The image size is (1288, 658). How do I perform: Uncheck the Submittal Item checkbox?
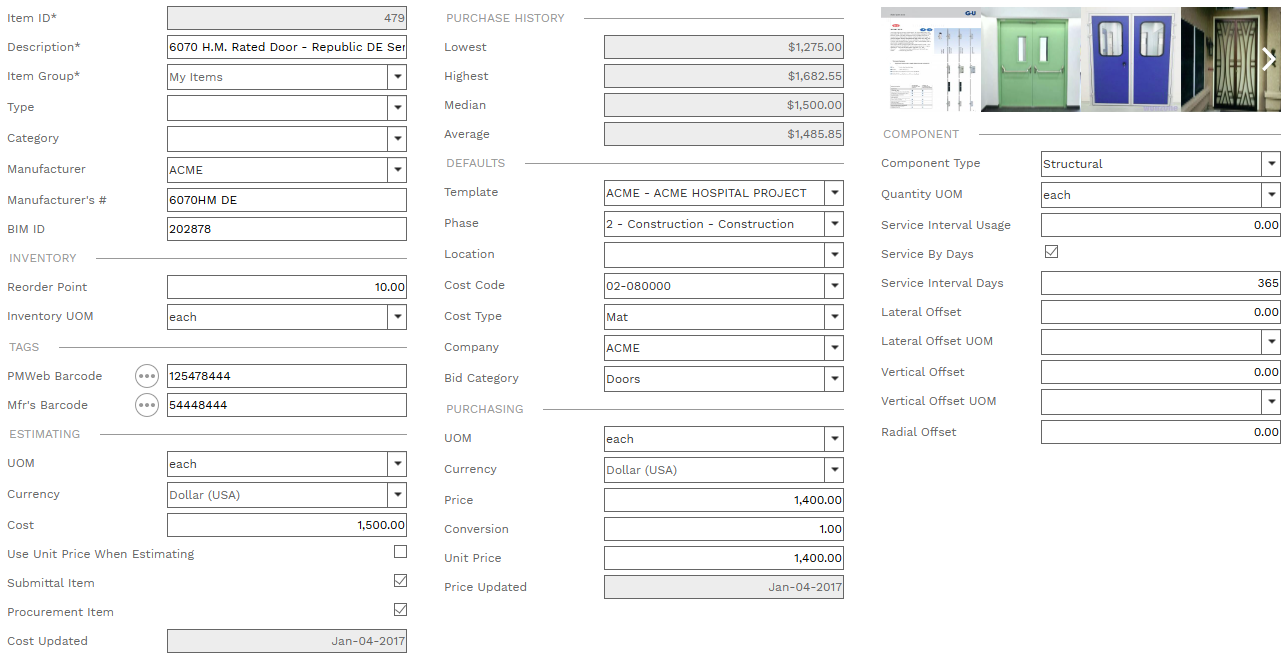pyautogui.click(x=400, y=580)
